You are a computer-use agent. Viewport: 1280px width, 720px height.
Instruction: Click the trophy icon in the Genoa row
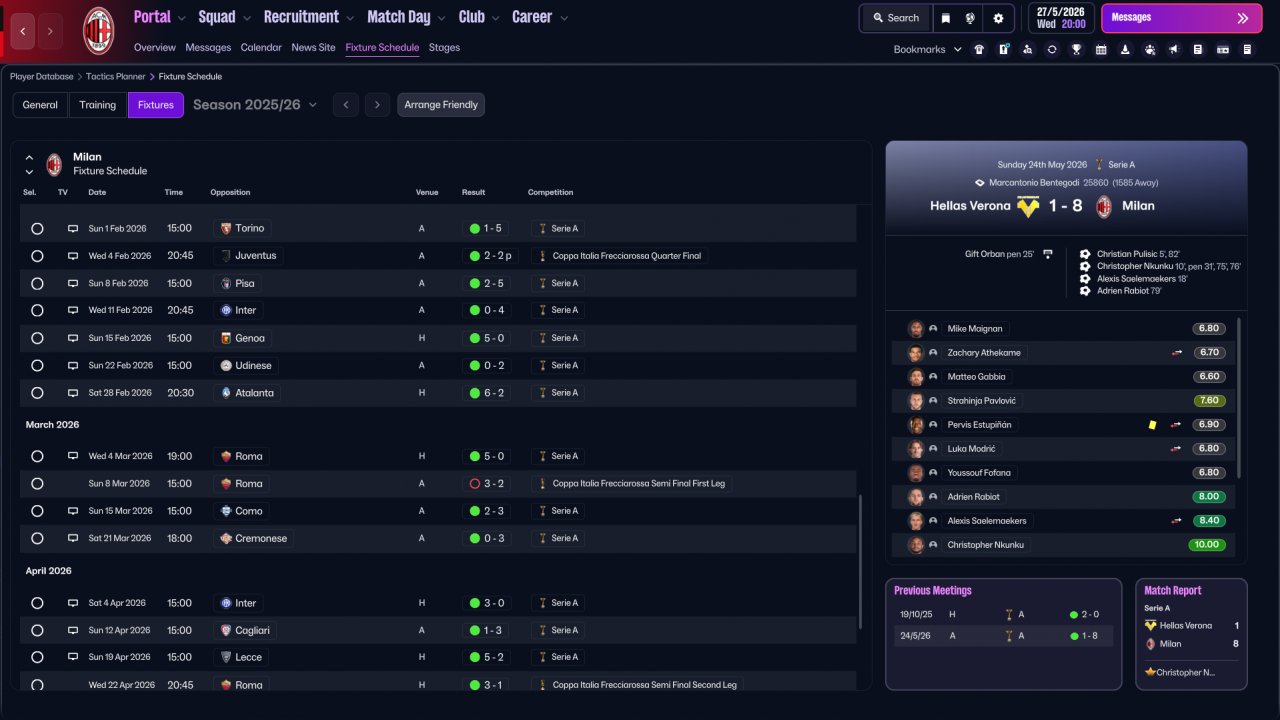pos(543,338)
